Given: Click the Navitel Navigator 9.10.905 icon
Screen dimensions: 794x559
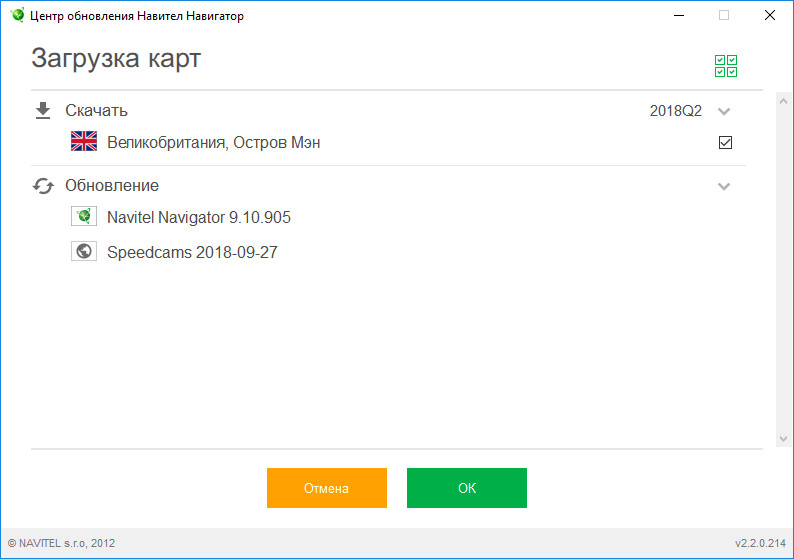Looking at the screenshot, I should tap(84, 216).
